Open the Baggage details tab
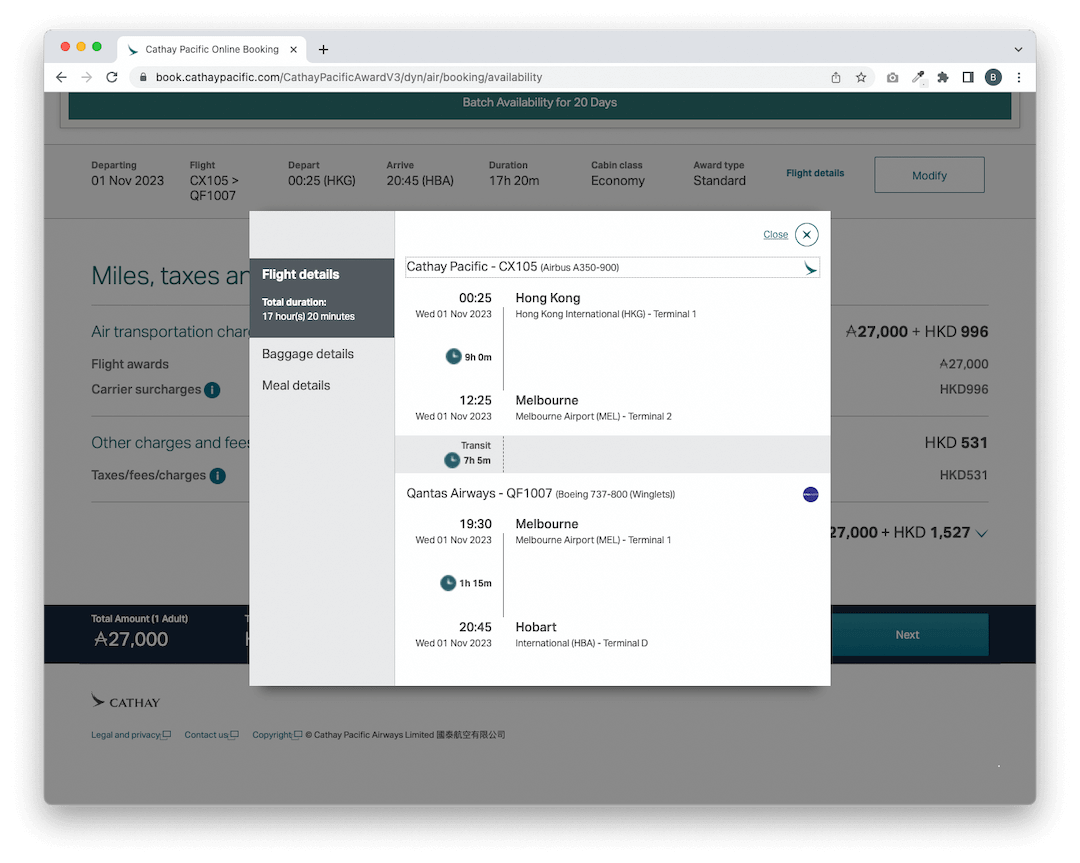Viewport: 1080px width, 863px height. (x=308, y=354)
